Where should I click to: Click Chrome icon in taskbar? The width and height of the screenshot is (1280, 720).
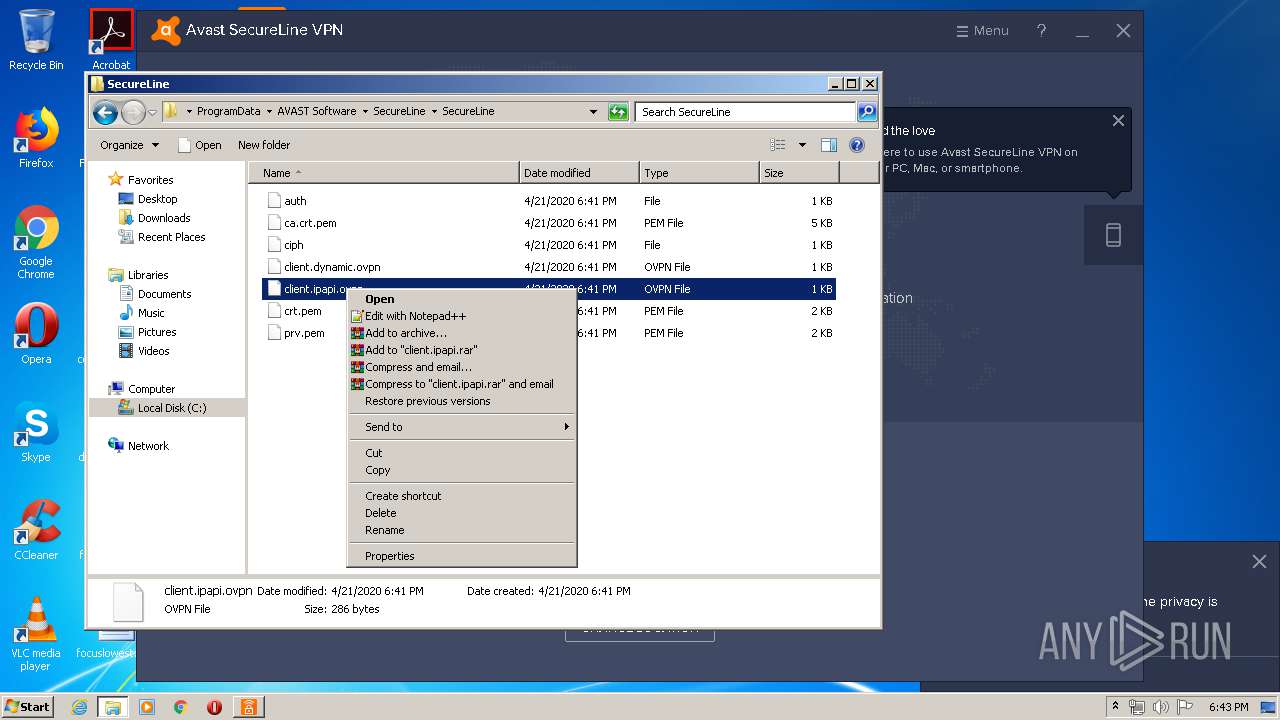(181, 707)
